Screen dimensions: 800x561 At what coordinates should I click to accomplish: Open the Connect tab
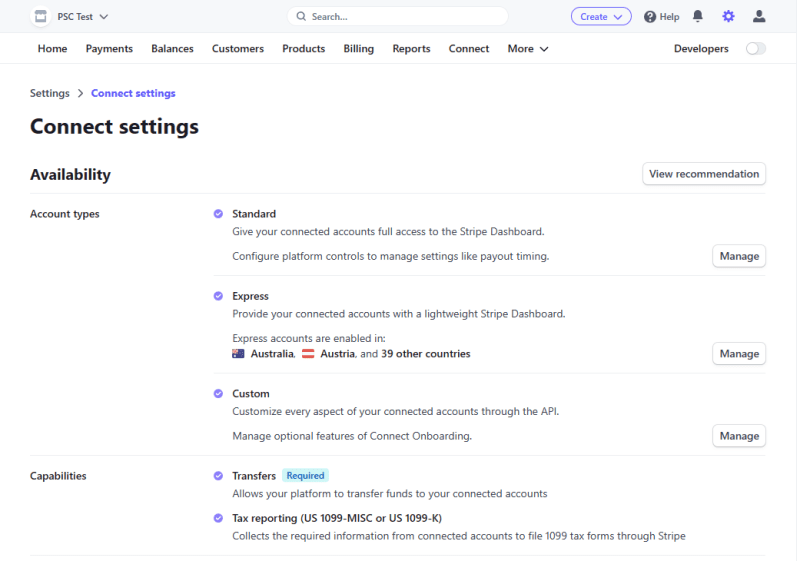tap(469, 49)
